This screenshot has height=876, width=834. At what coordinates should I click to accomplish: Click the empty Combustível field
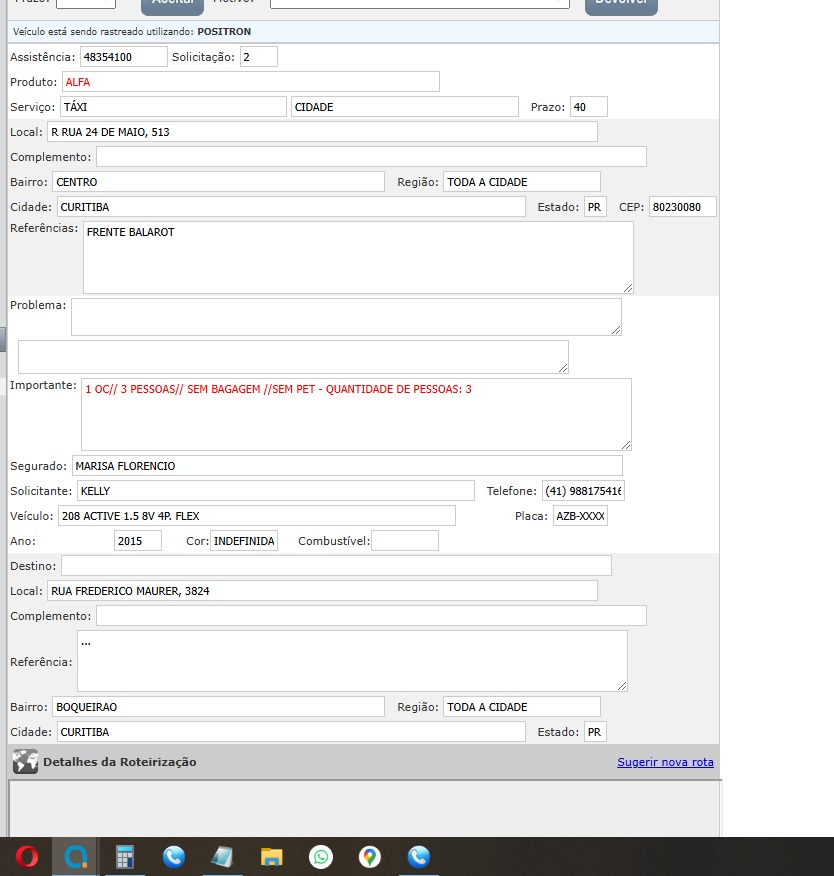click(x=404, y=541)
